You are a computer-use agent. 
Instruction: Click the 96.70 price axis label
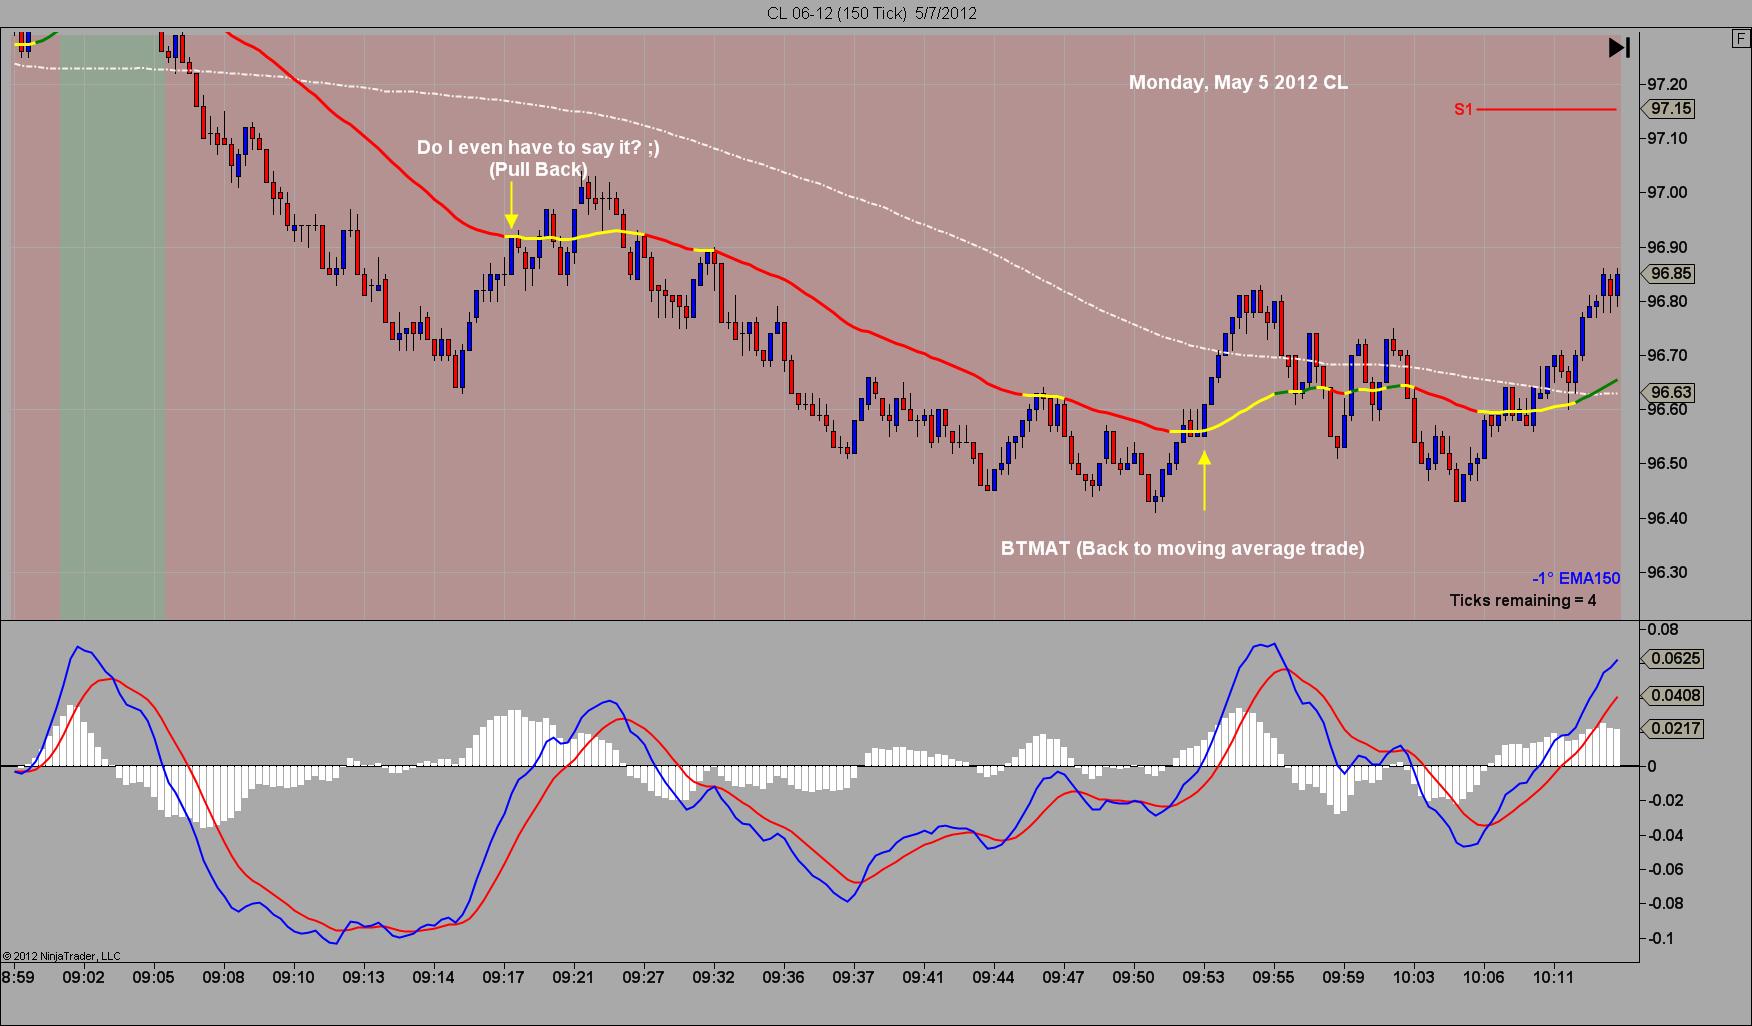1667,355
